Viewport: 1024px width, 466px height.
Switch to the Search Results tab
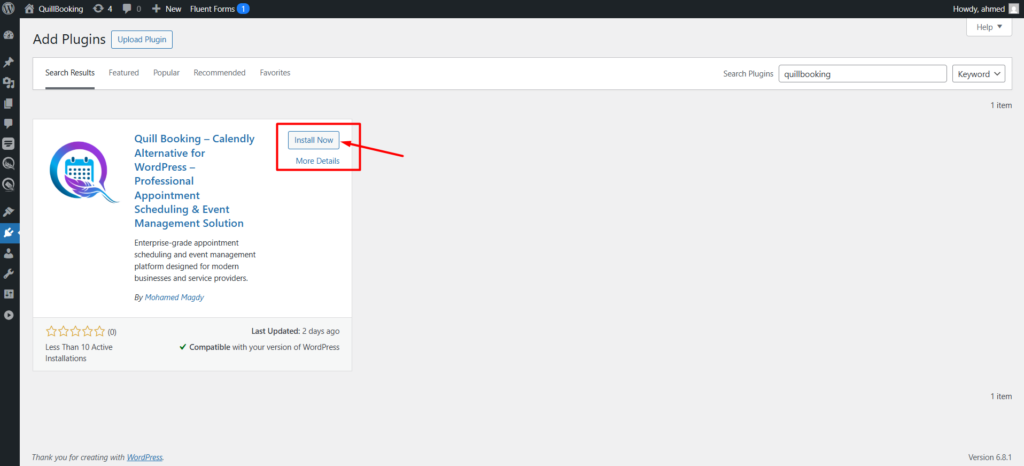70,73
